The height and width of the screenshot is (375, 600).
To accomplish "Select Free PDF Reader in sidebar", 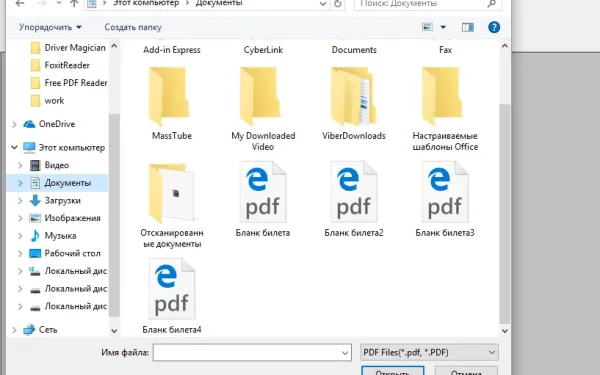I will (69, 83).
